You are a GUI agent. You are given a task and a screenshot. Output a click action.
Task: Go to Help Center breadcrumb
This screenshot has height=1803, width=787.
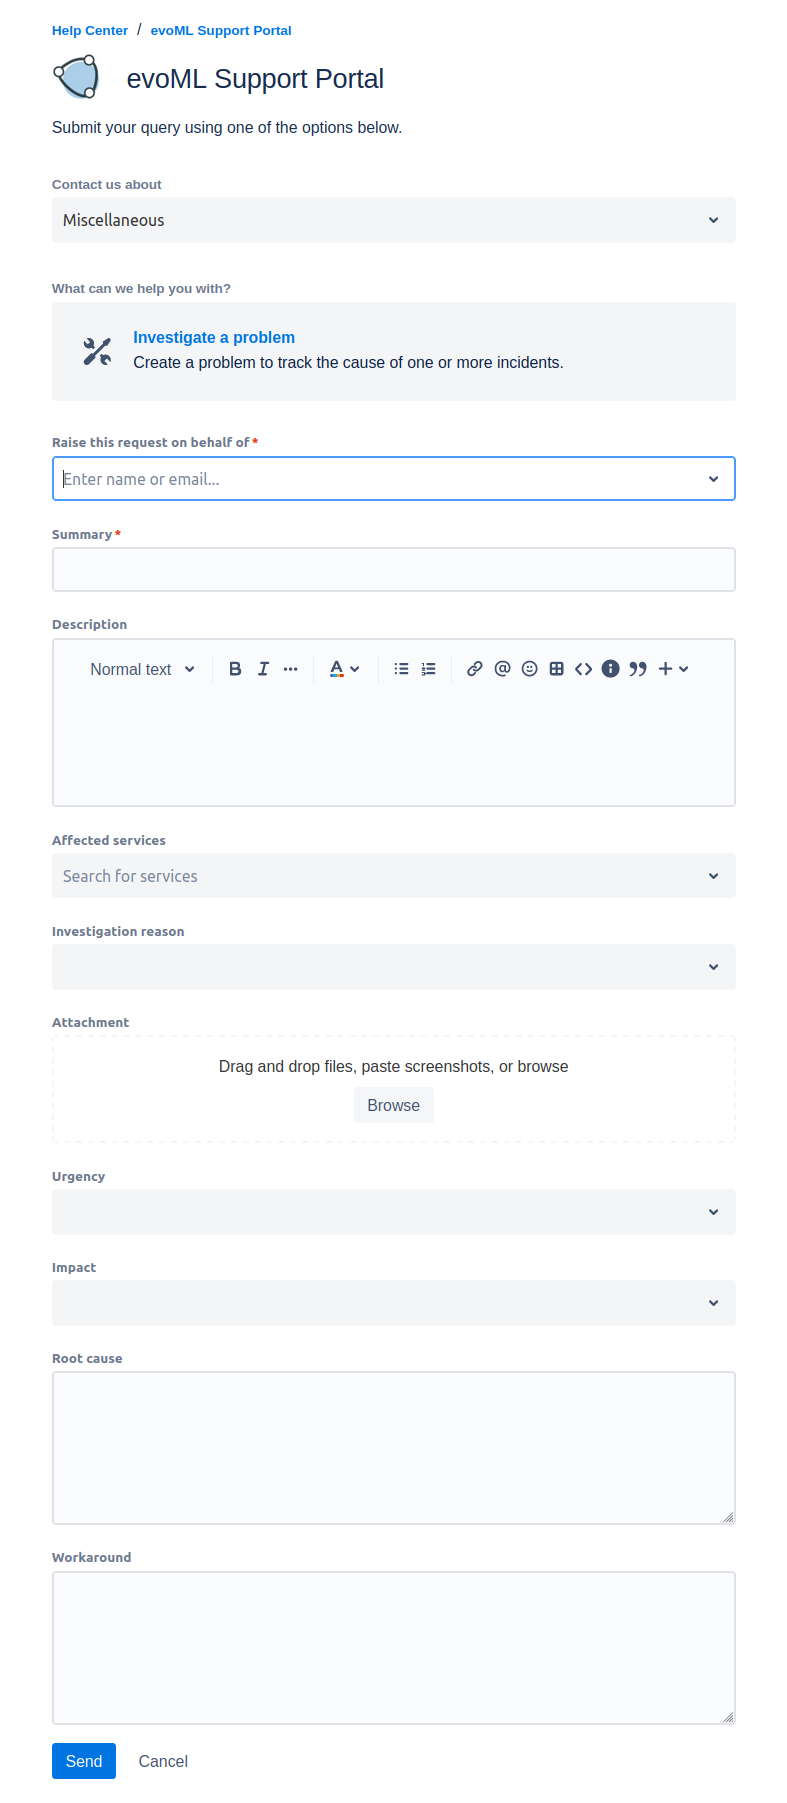pyautogui.click(x=90, y=31)
